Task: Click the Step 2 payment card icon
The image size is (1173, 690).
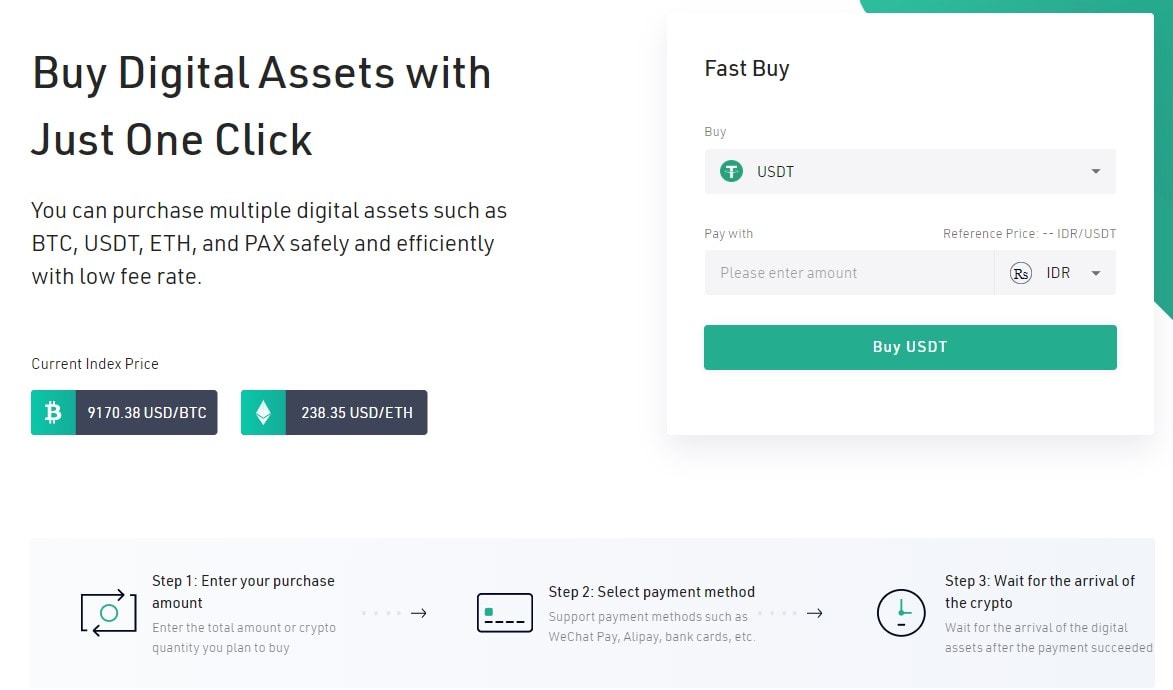Action: tap(505, 613)
